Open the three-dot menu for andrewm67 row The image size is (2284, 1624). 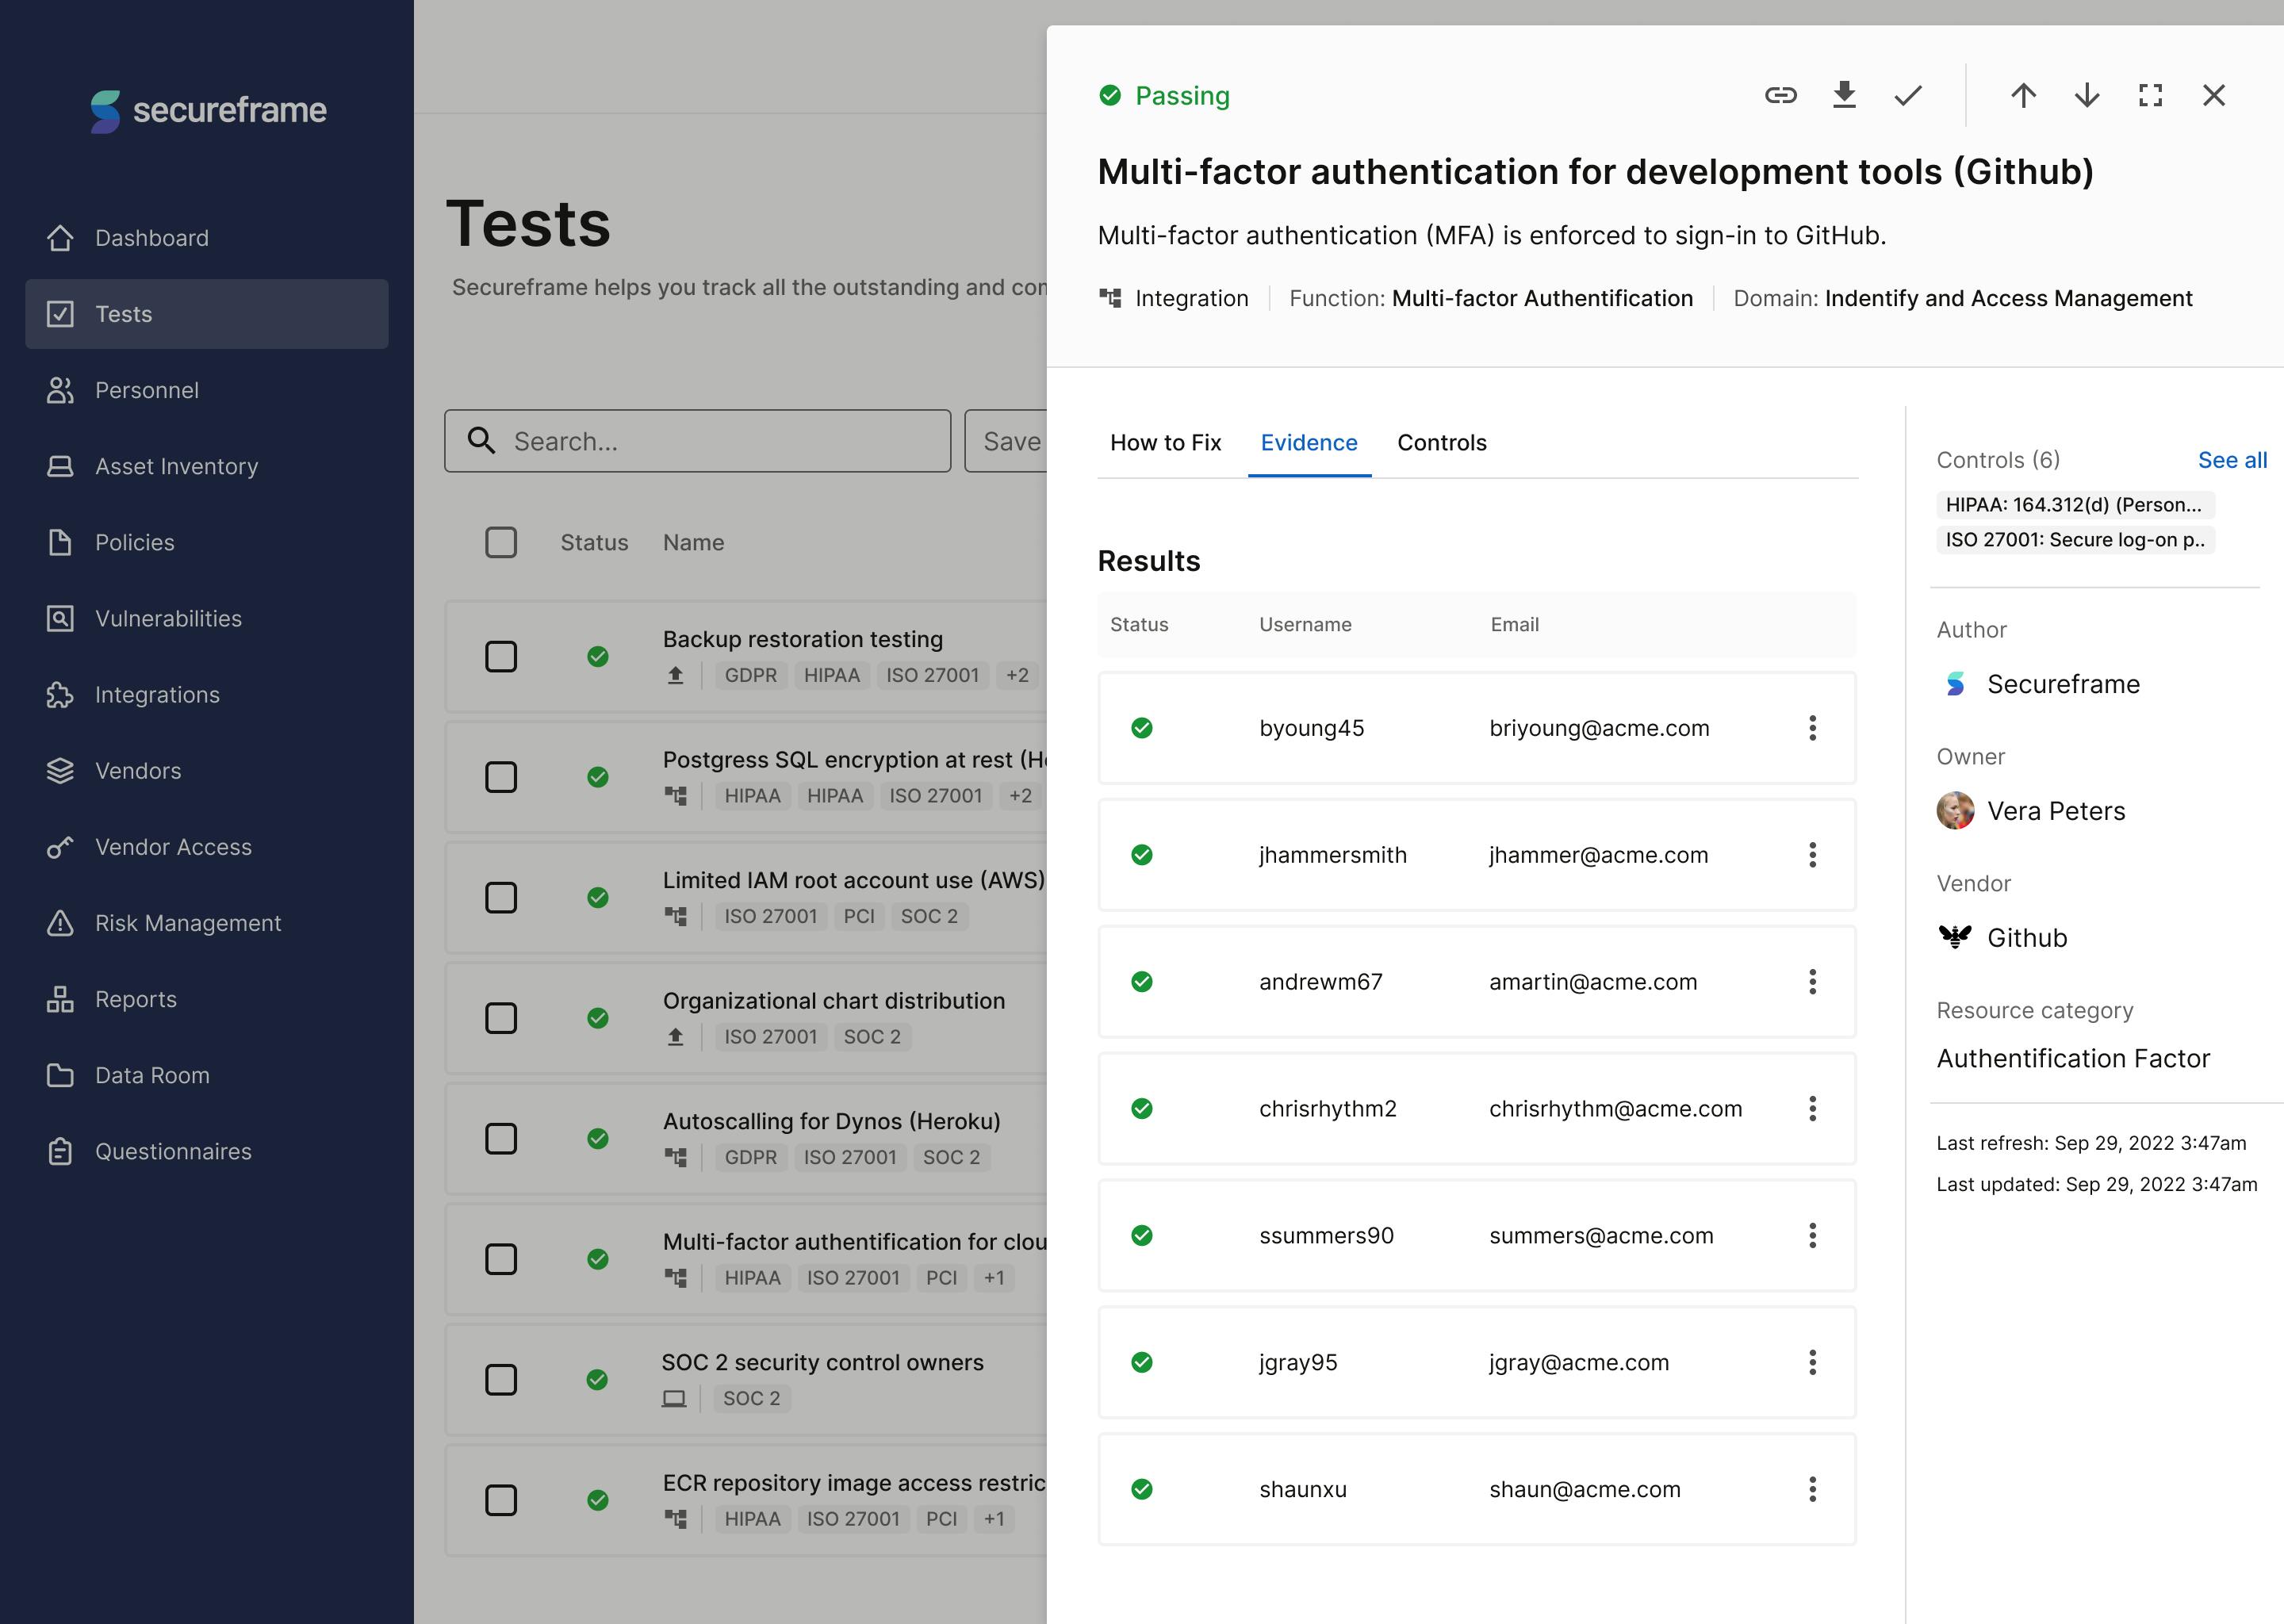(1812, 981)
